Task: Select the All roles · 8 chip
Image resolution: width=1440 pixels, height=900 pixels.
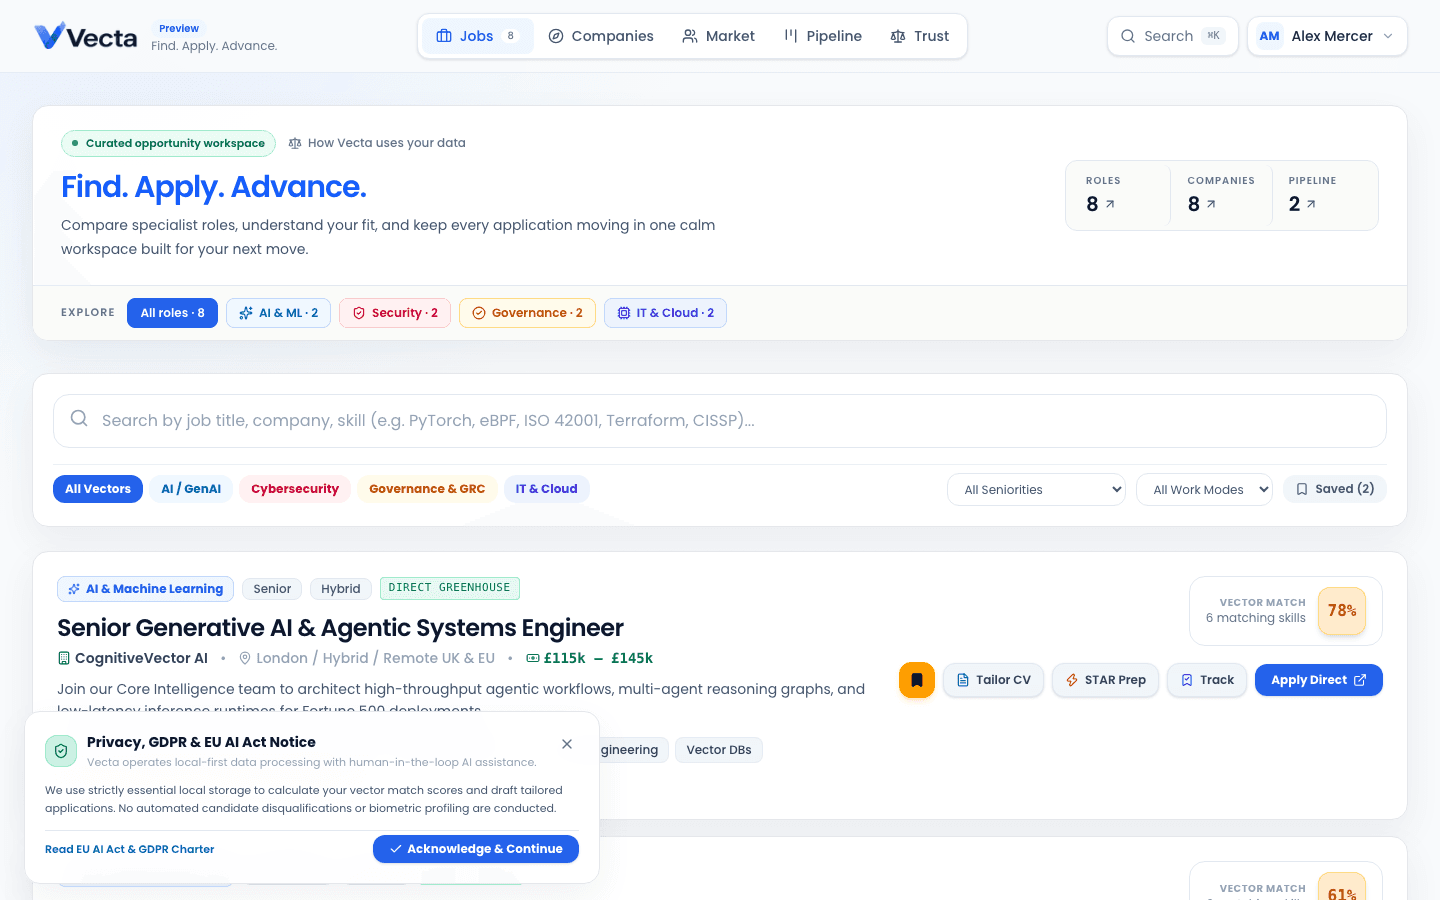Action: [x=172, y=313]
